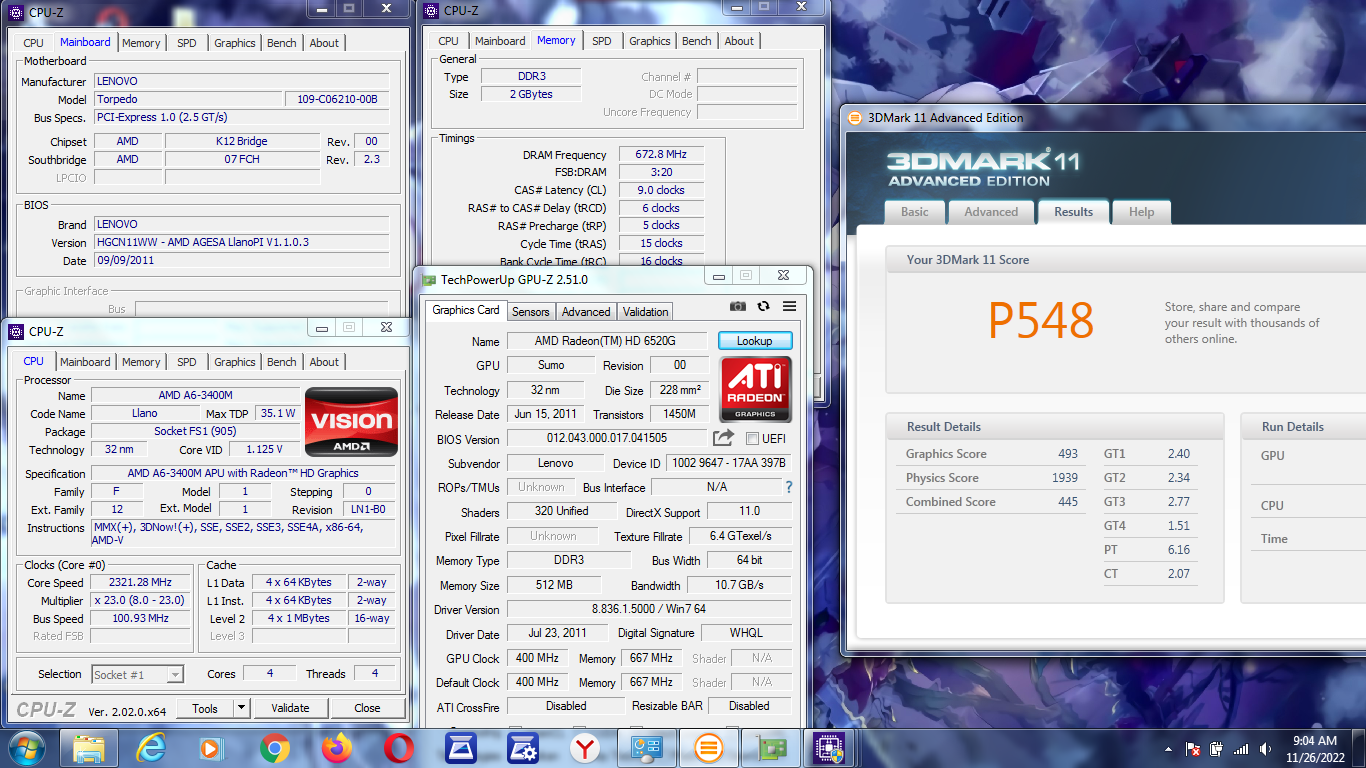
Task: Switch to GPU-Z from the taskbar
Action: [771, 748]
